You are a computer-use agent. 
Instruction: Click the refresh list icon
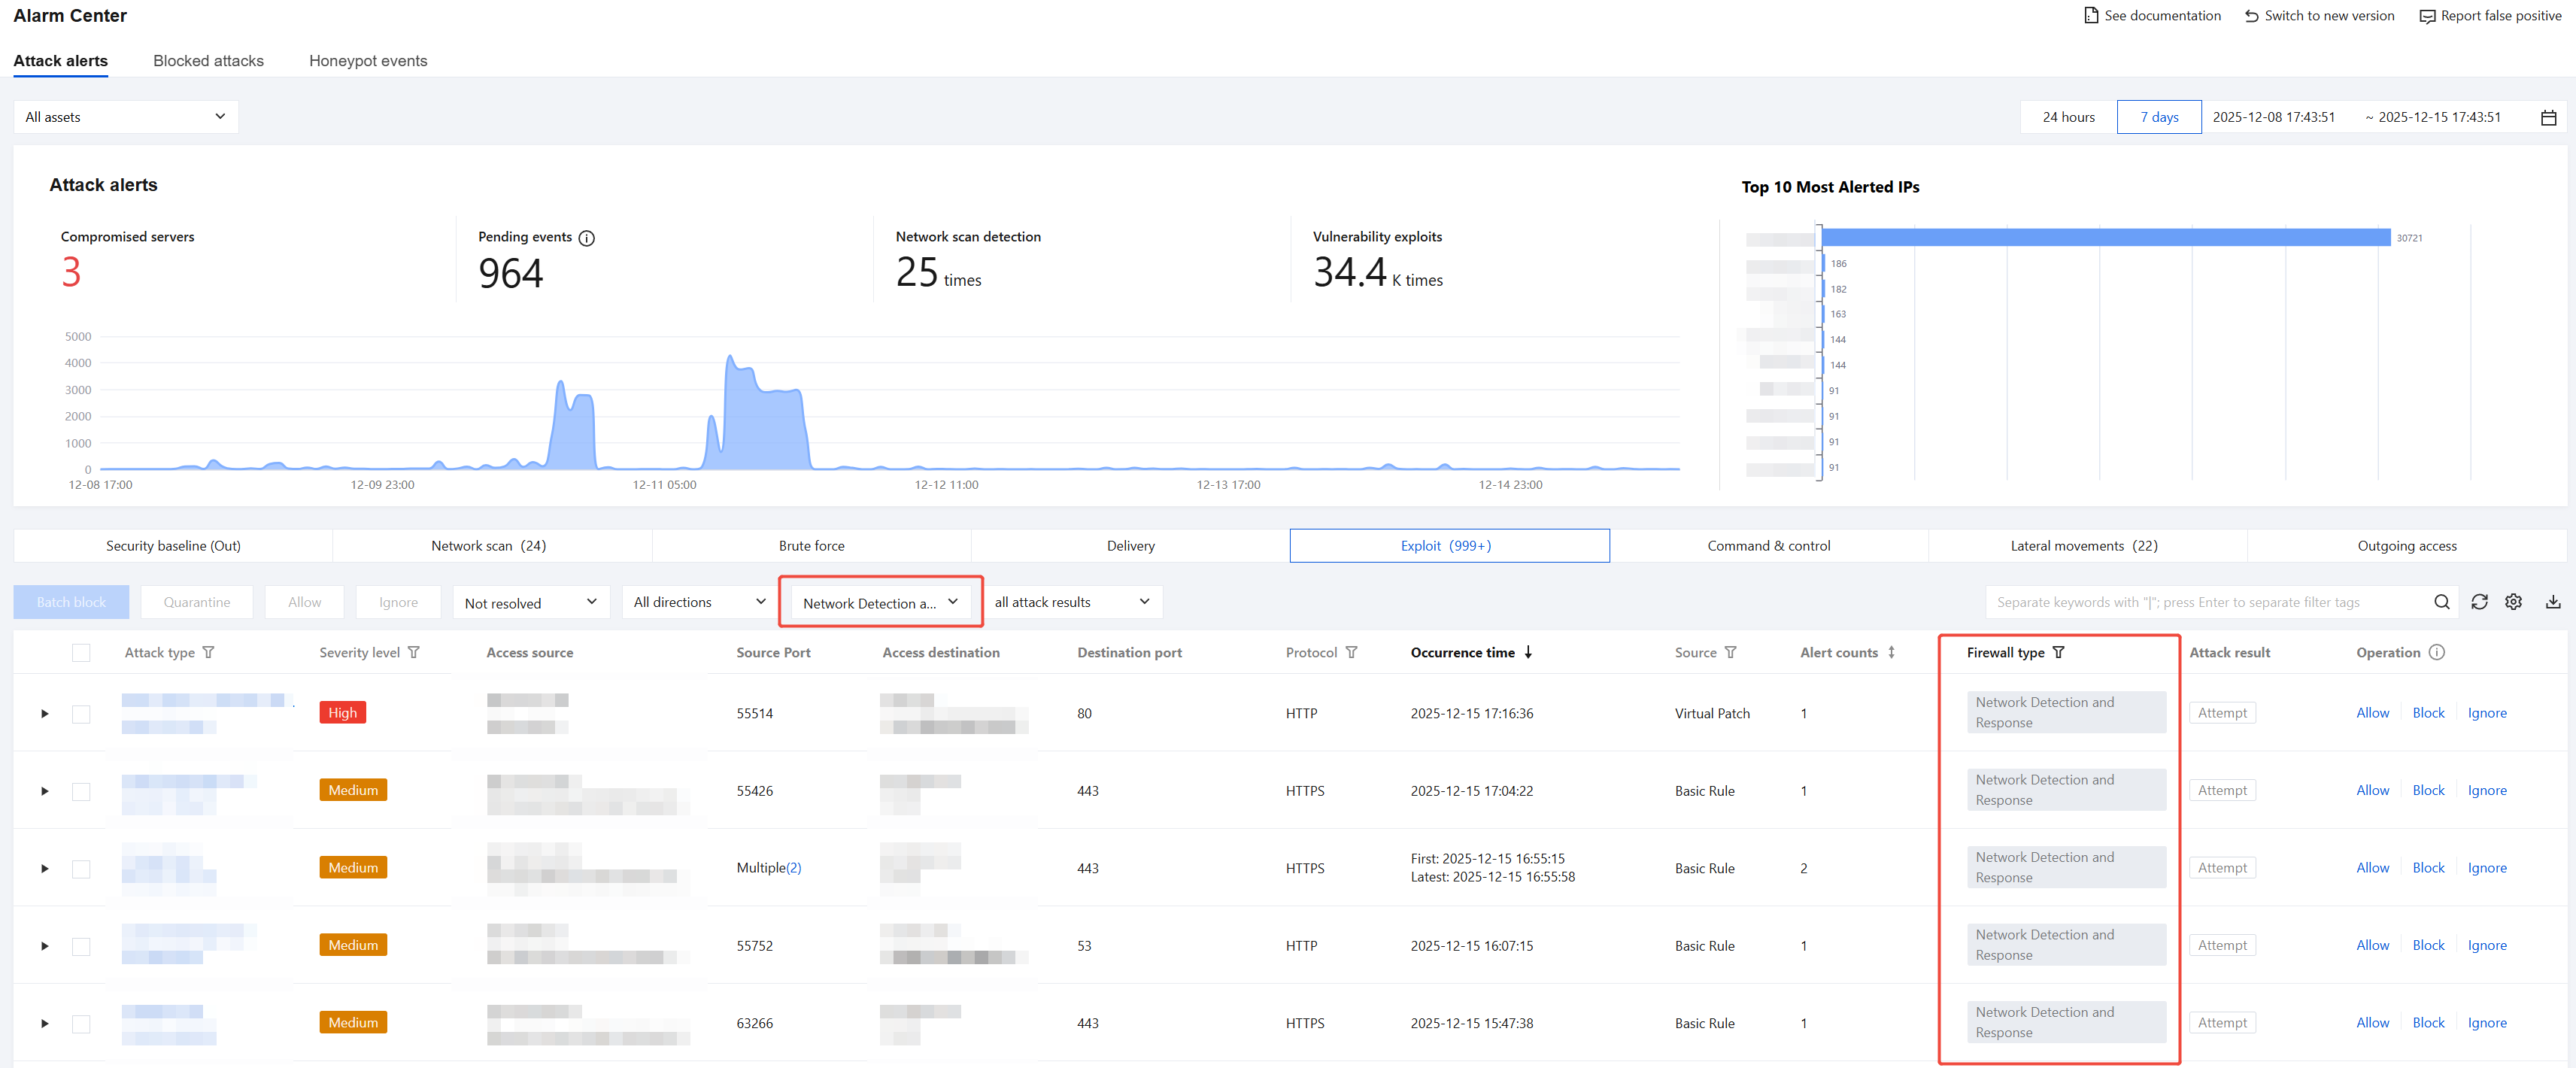pos(2479,602)
